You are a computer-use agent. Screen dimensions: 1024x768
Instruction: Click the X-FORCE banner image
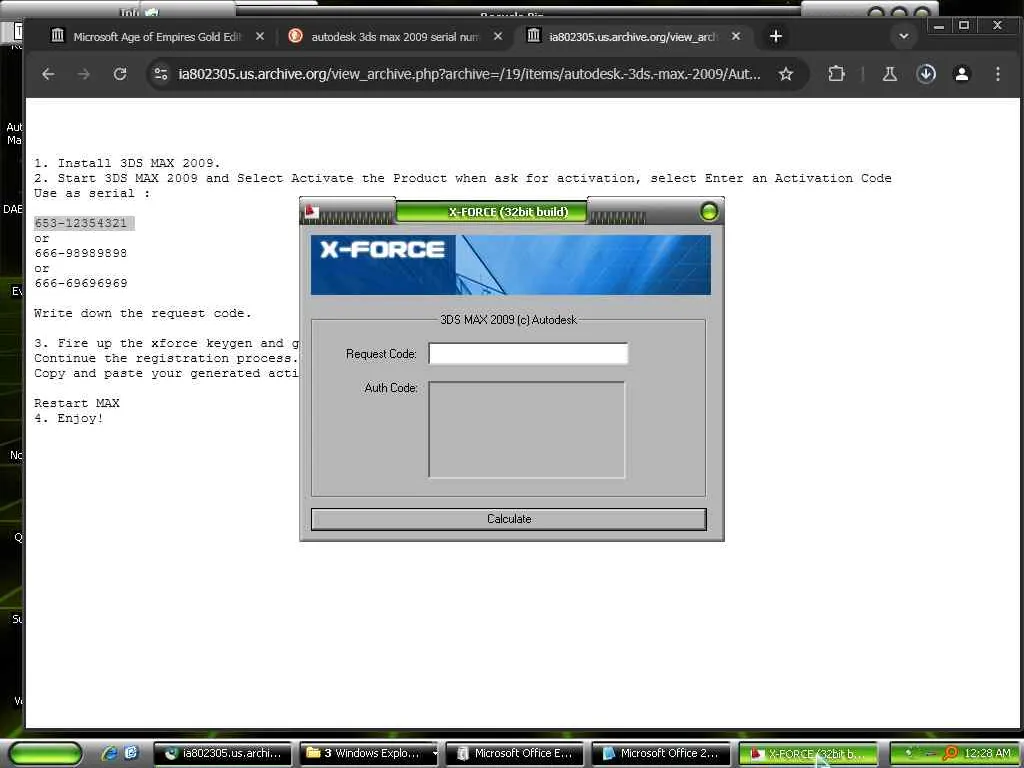(511, 265)
